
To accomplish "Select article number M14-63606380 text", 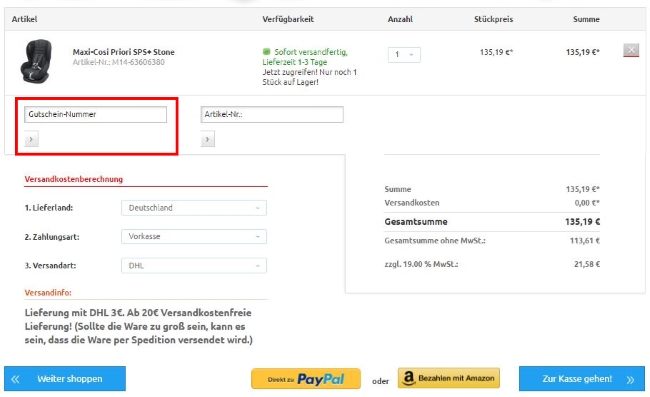I will (138, 62).
